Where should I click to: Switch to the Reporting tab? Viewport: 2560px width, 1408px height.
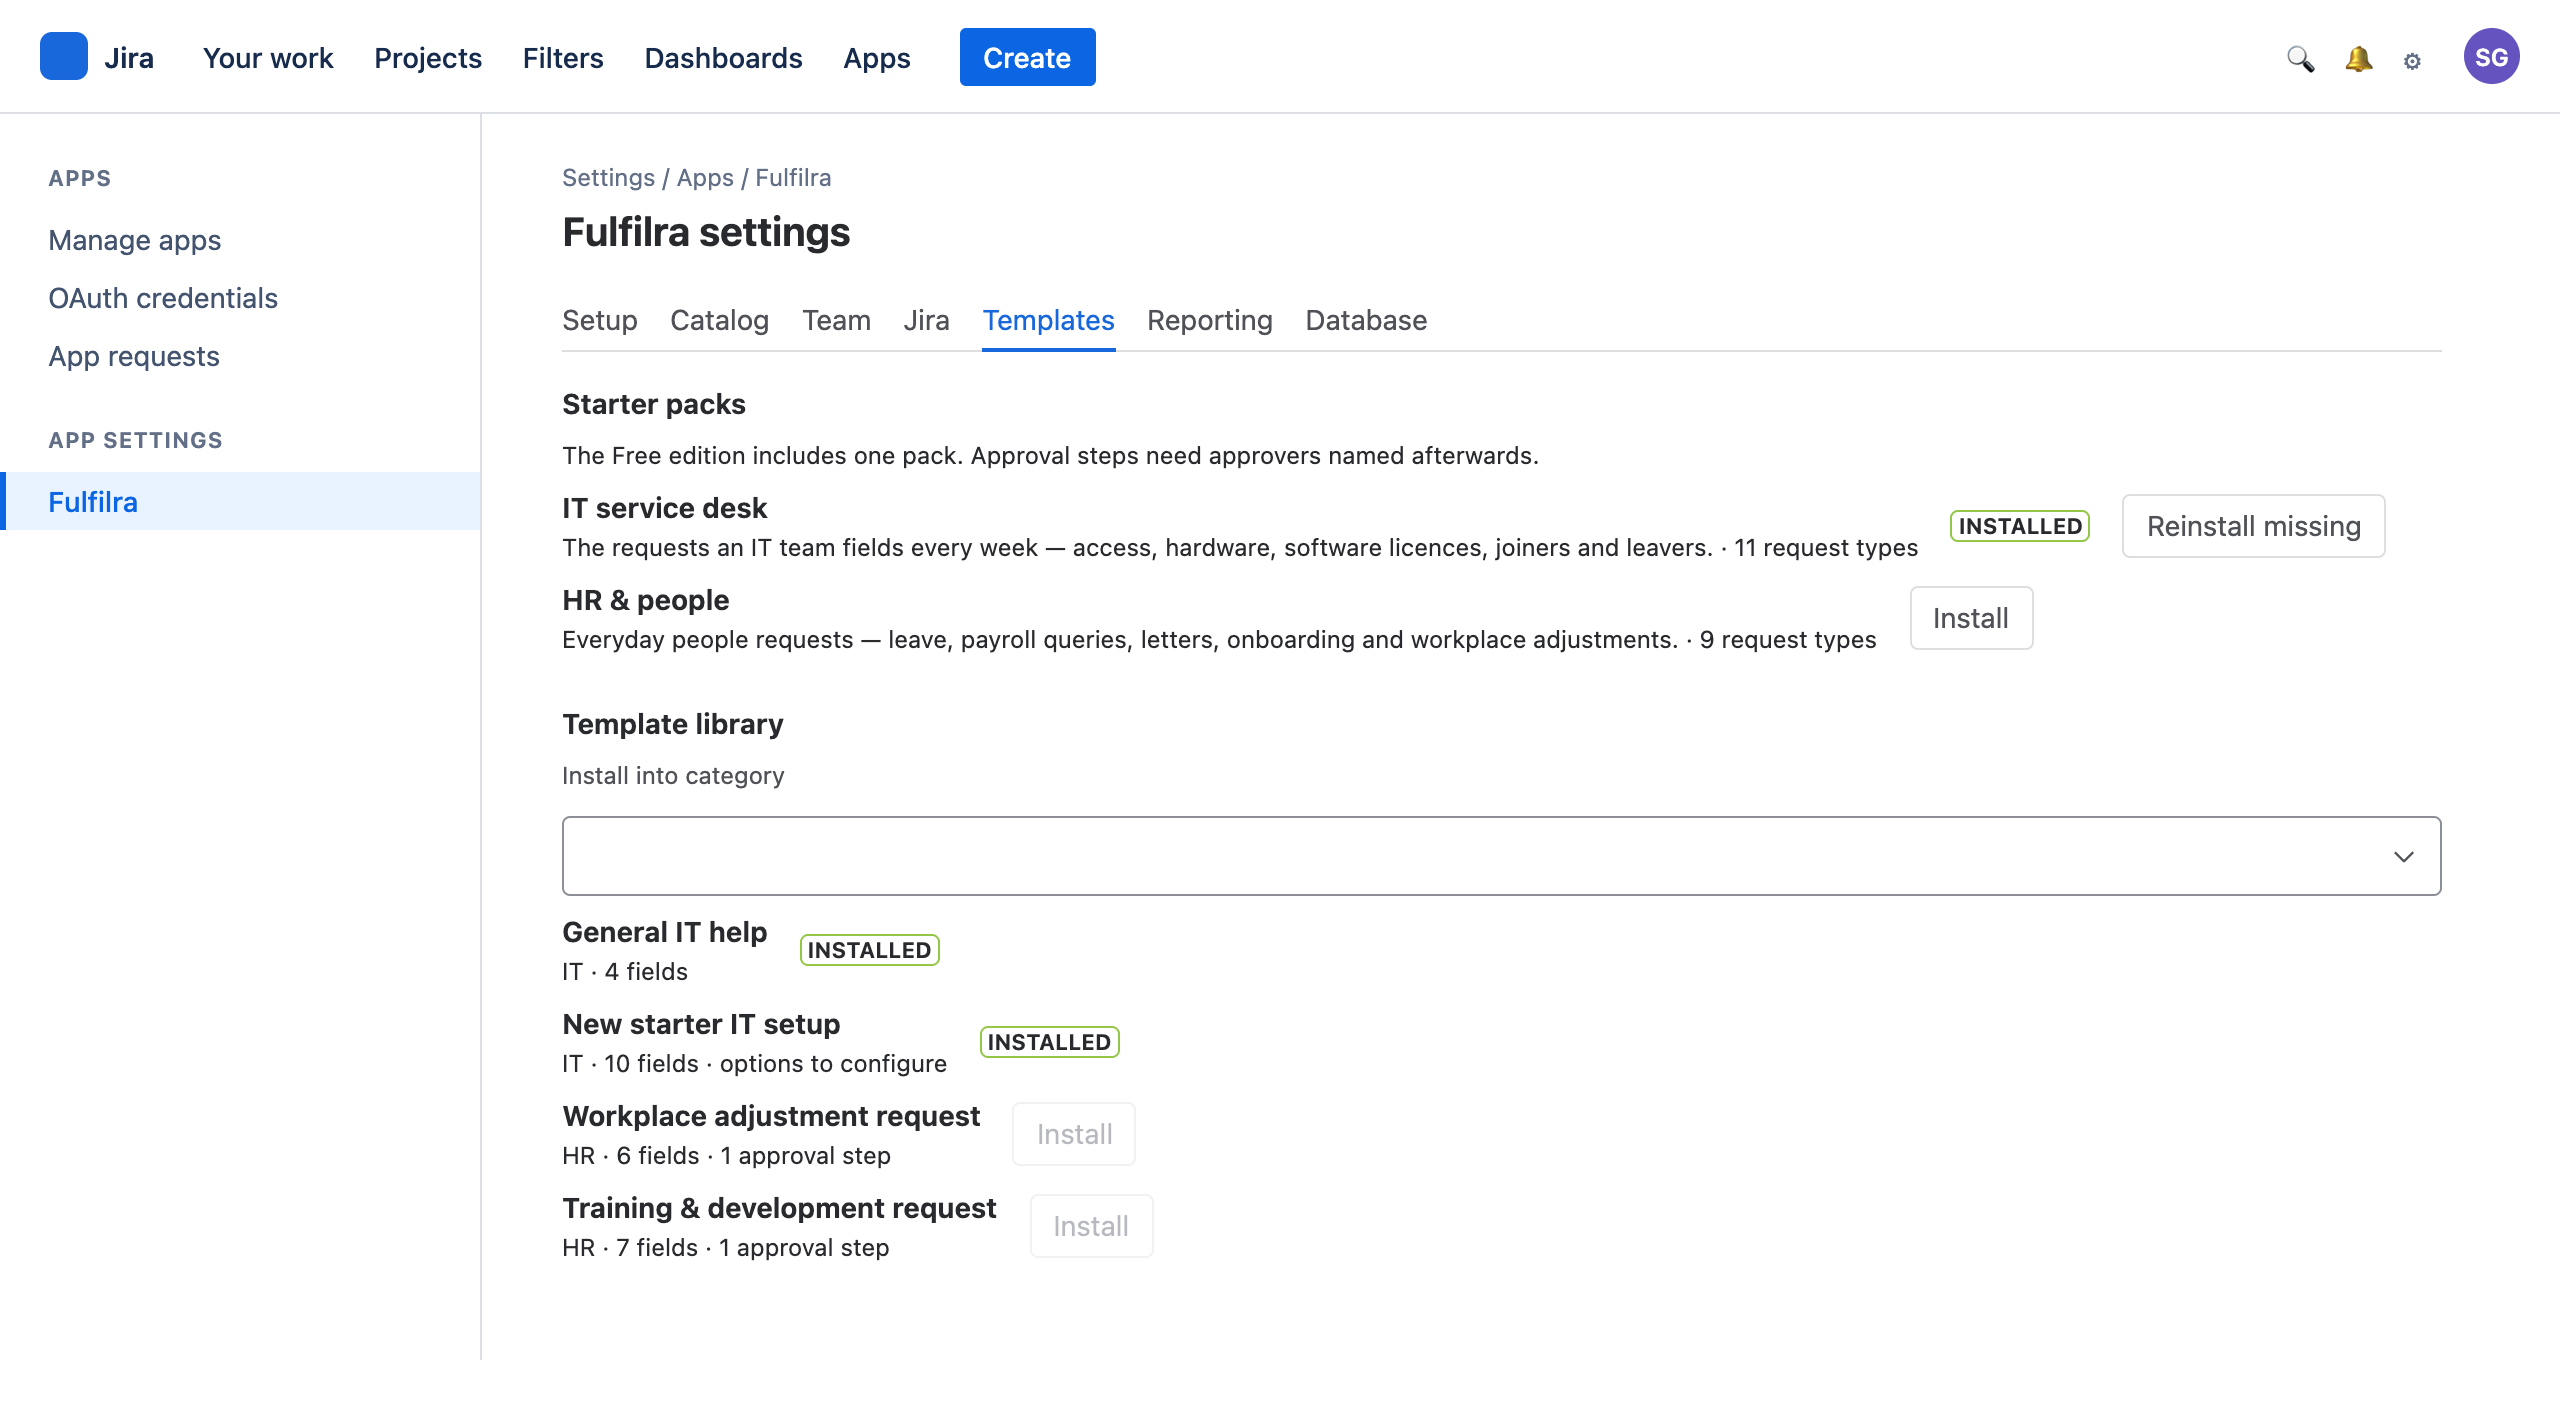pyautogui.click(x=1209, y=320)
